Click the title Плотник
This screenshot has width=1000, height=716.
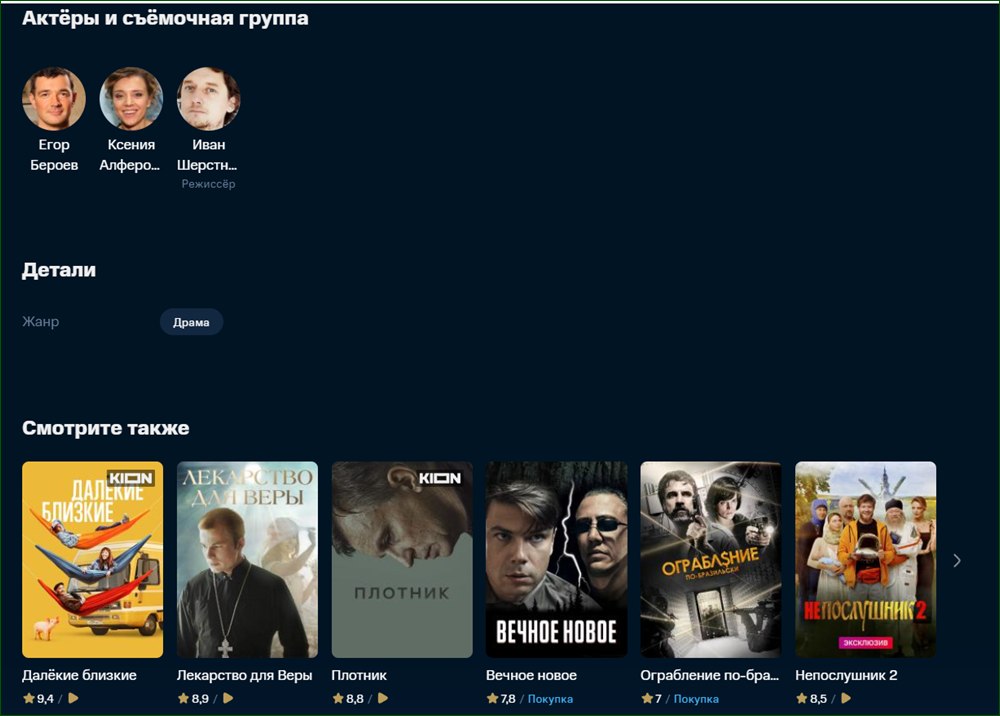point(359,675)
